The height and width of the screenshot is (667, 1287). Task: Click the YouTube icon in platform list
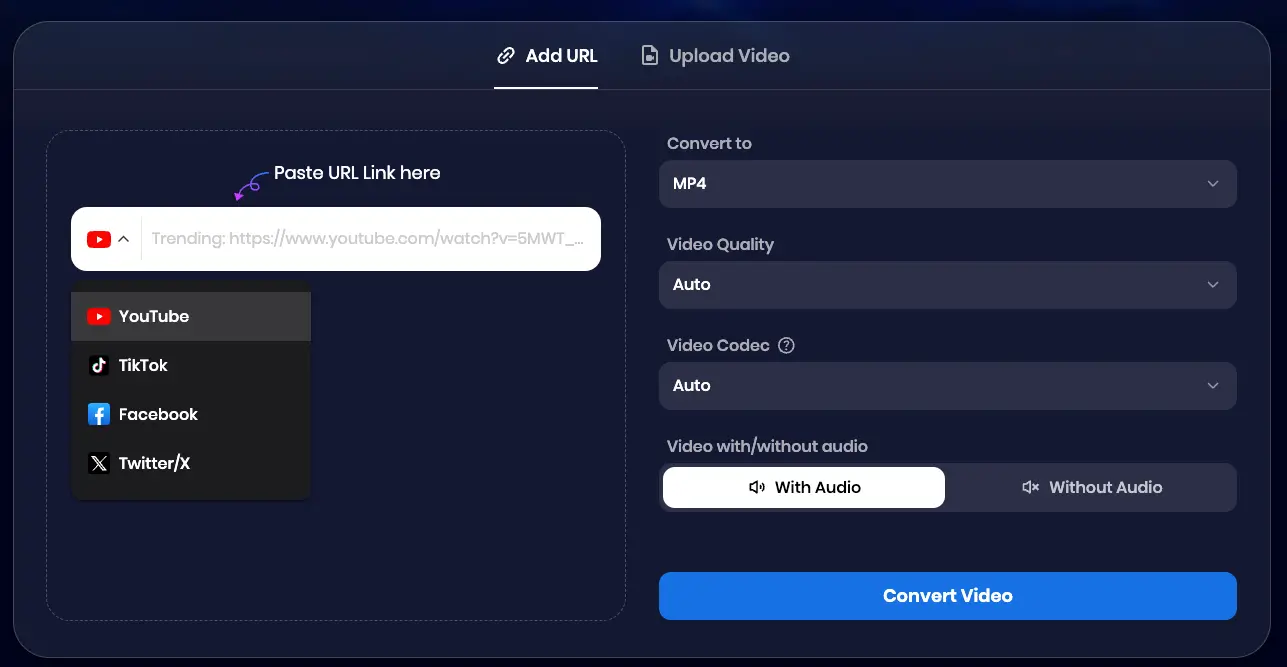(x=98, y=317)
